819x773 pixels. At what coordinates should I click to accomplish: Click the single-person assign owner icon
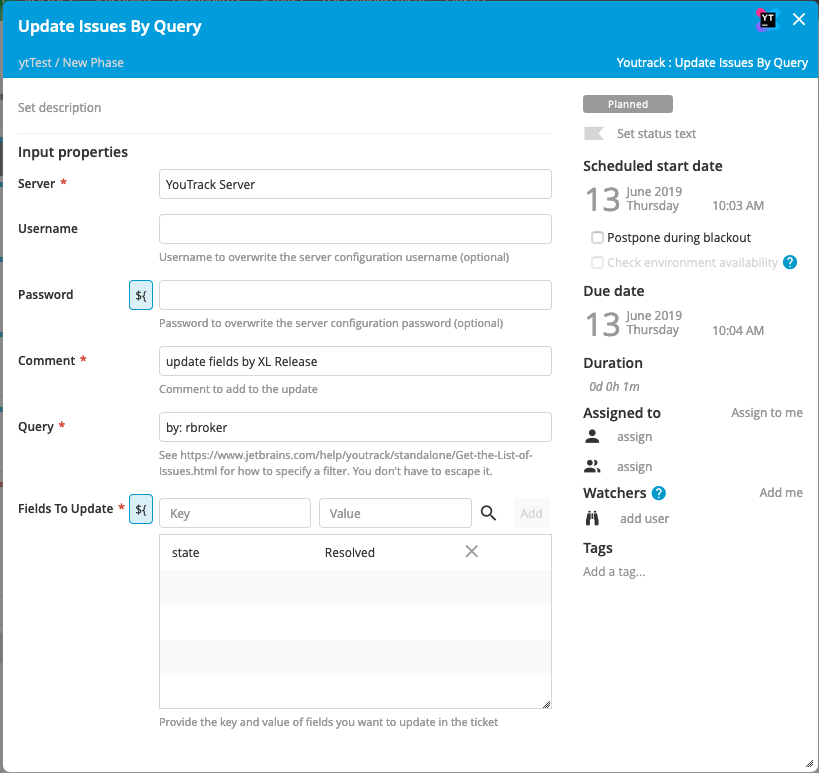[x=592, y=436]
